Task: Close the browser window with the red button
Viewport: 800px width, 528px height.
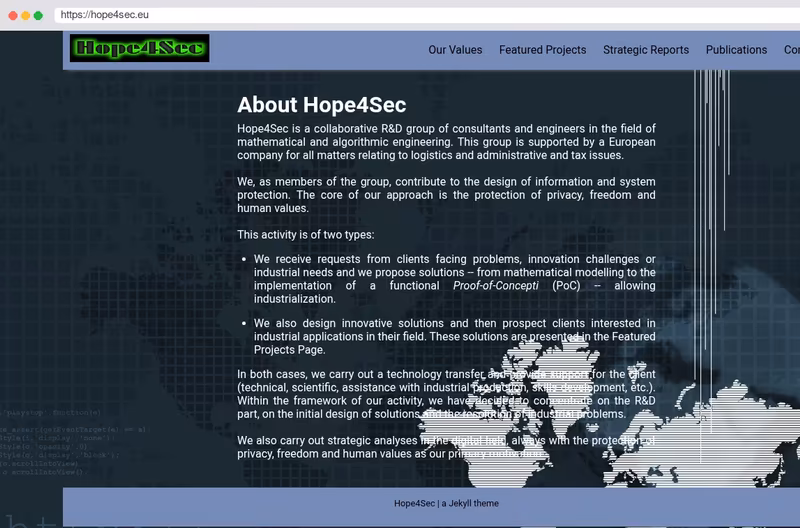Action: point(13,15)
